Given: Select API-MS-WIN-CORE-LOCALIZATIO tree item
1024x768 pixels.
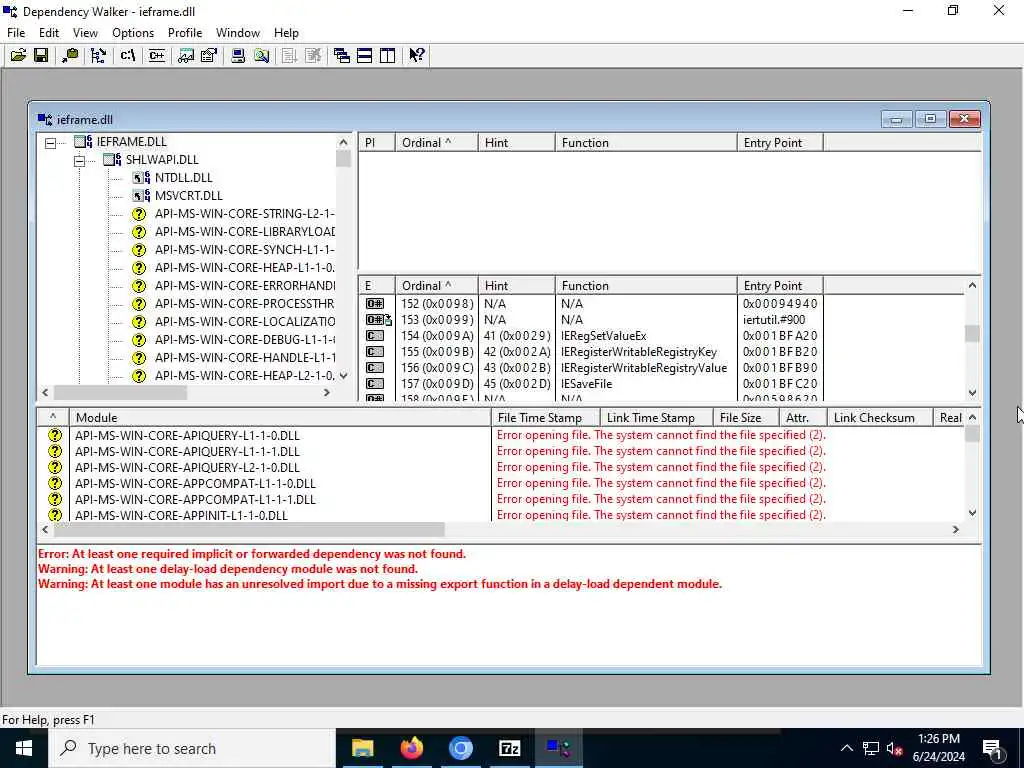Looking at the screenshot, I should pyautogui.click(x=244, y=322).
